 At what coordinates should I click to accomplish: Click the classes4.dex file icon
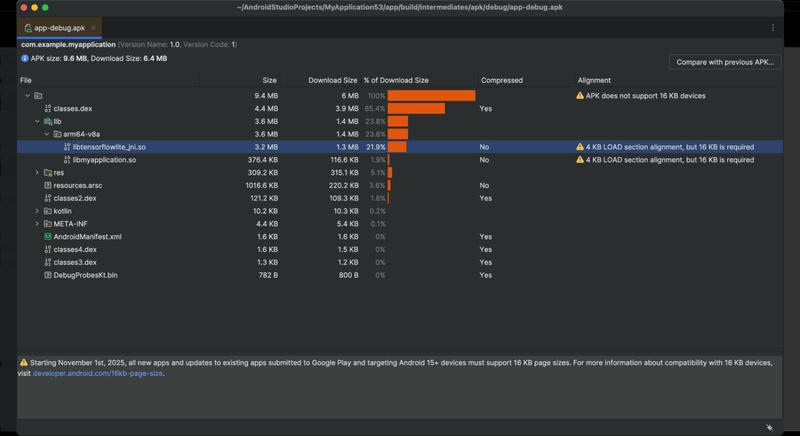[x=47, y=249]
